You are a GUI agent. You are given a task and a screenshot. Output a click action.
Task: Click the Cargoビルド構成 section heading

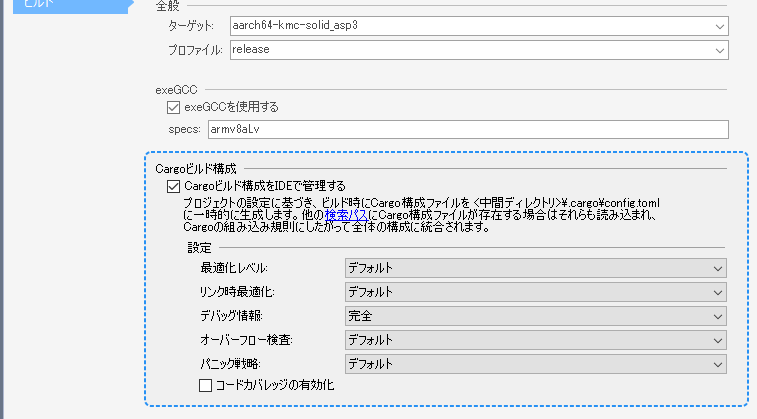196,168
